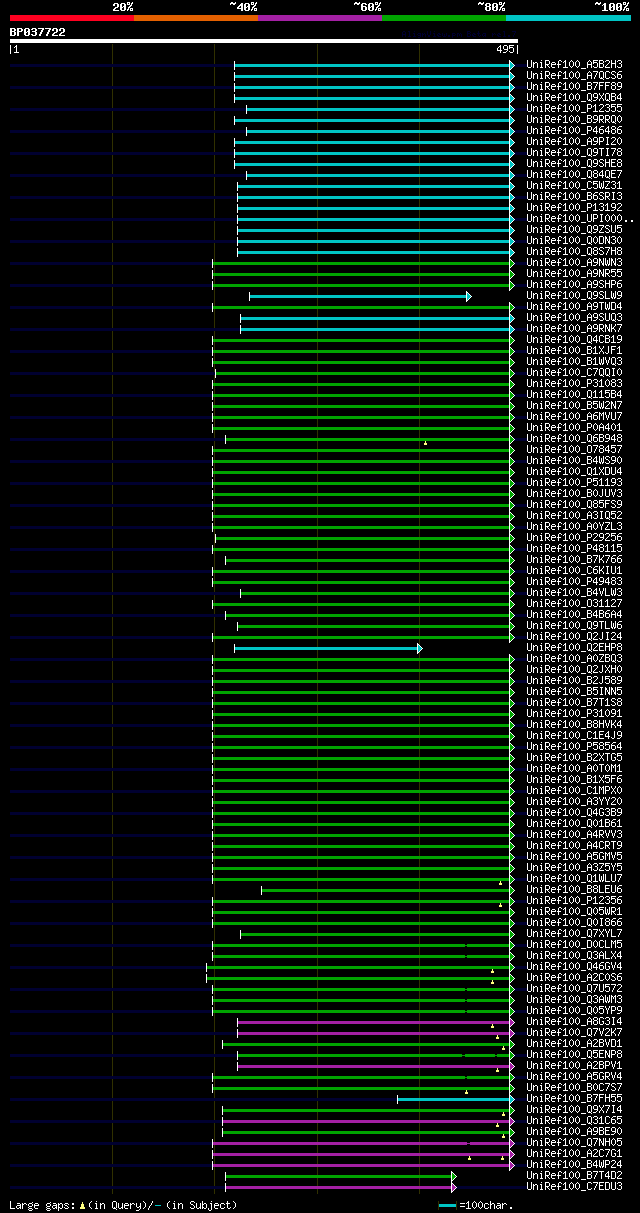Click the orange ~40% identity legend segment
Viewport: 640px width, 1213px height.
(x=195, y=17)
